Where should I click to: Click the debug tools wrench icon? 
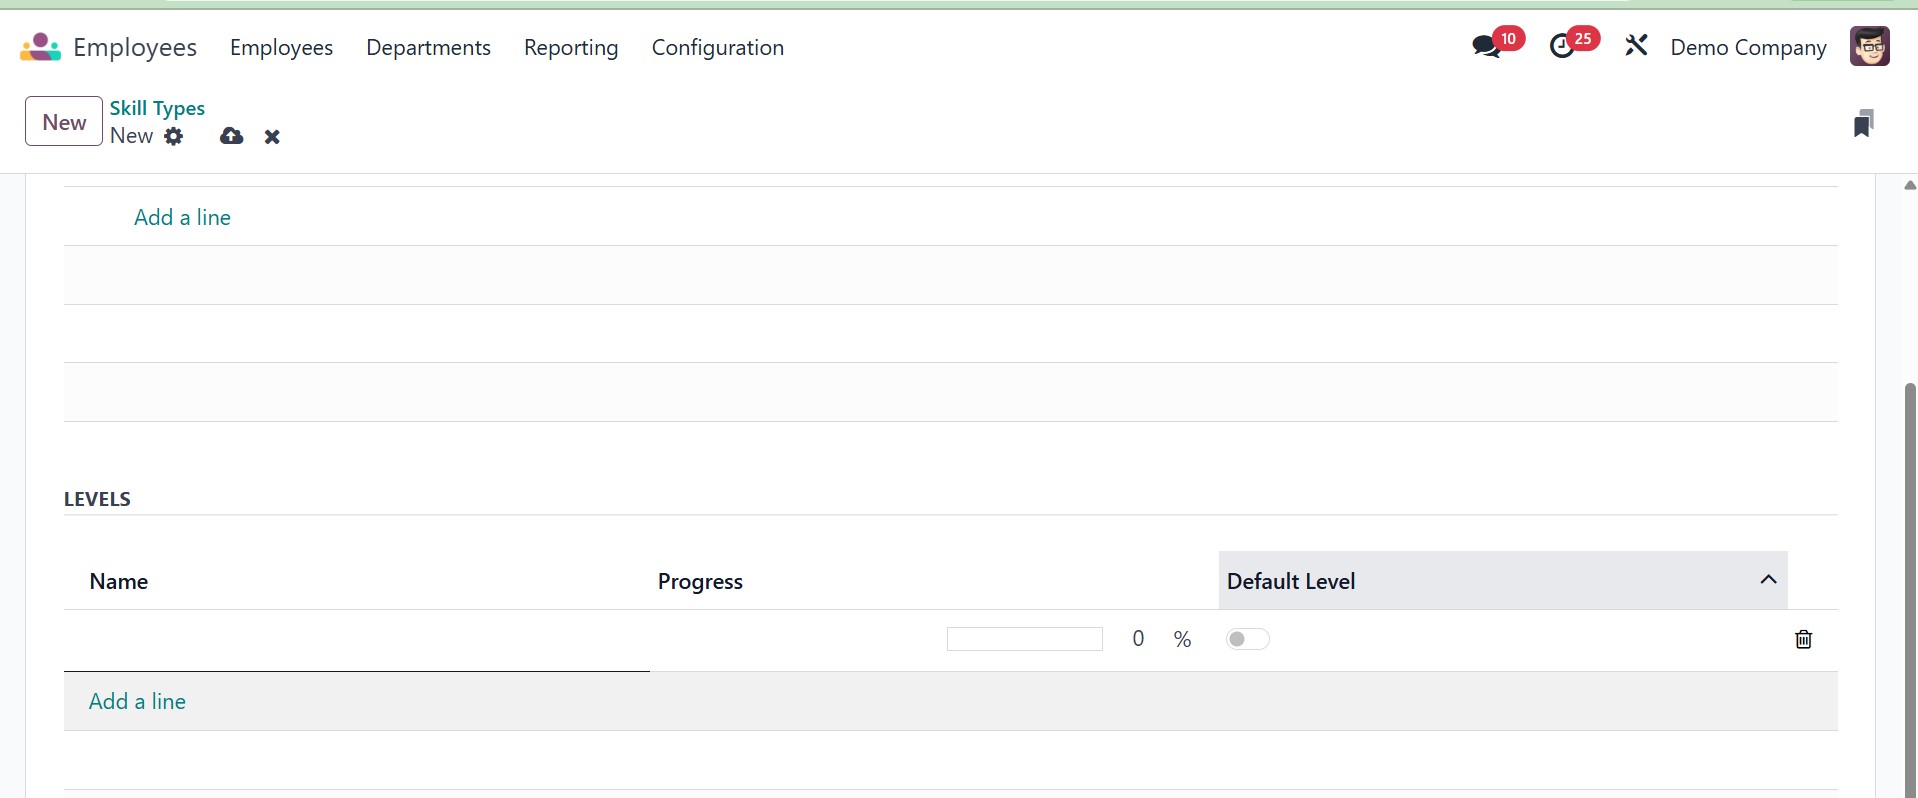pyautogui.click(x=1636, y=46)
